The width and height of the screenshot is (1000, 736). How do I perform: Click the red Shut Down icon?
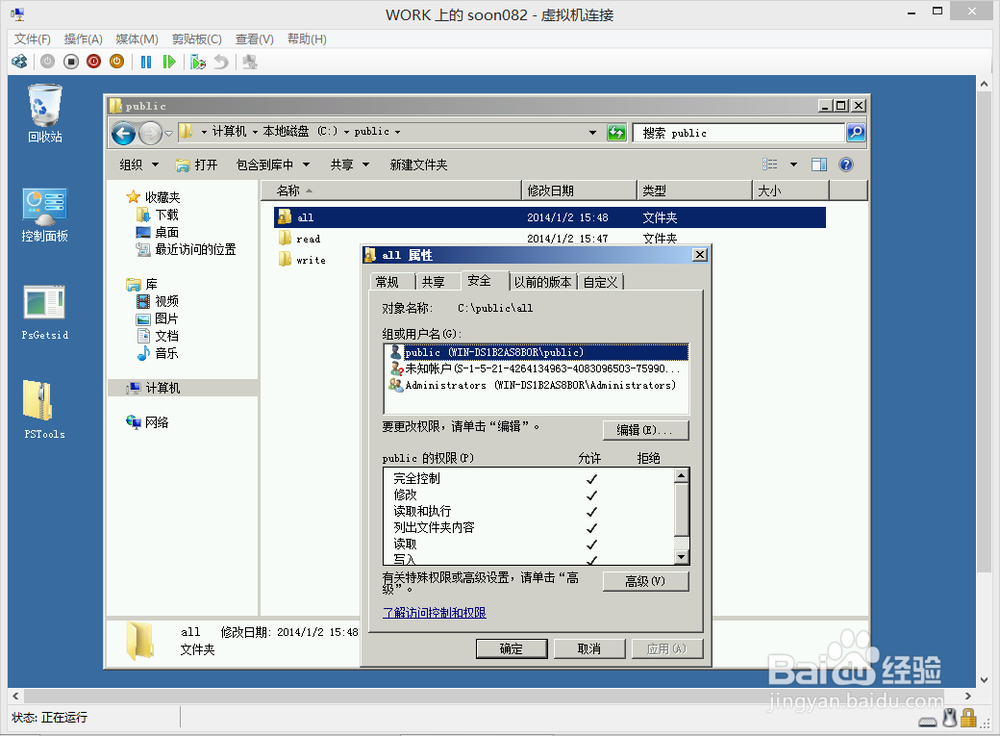94,62
